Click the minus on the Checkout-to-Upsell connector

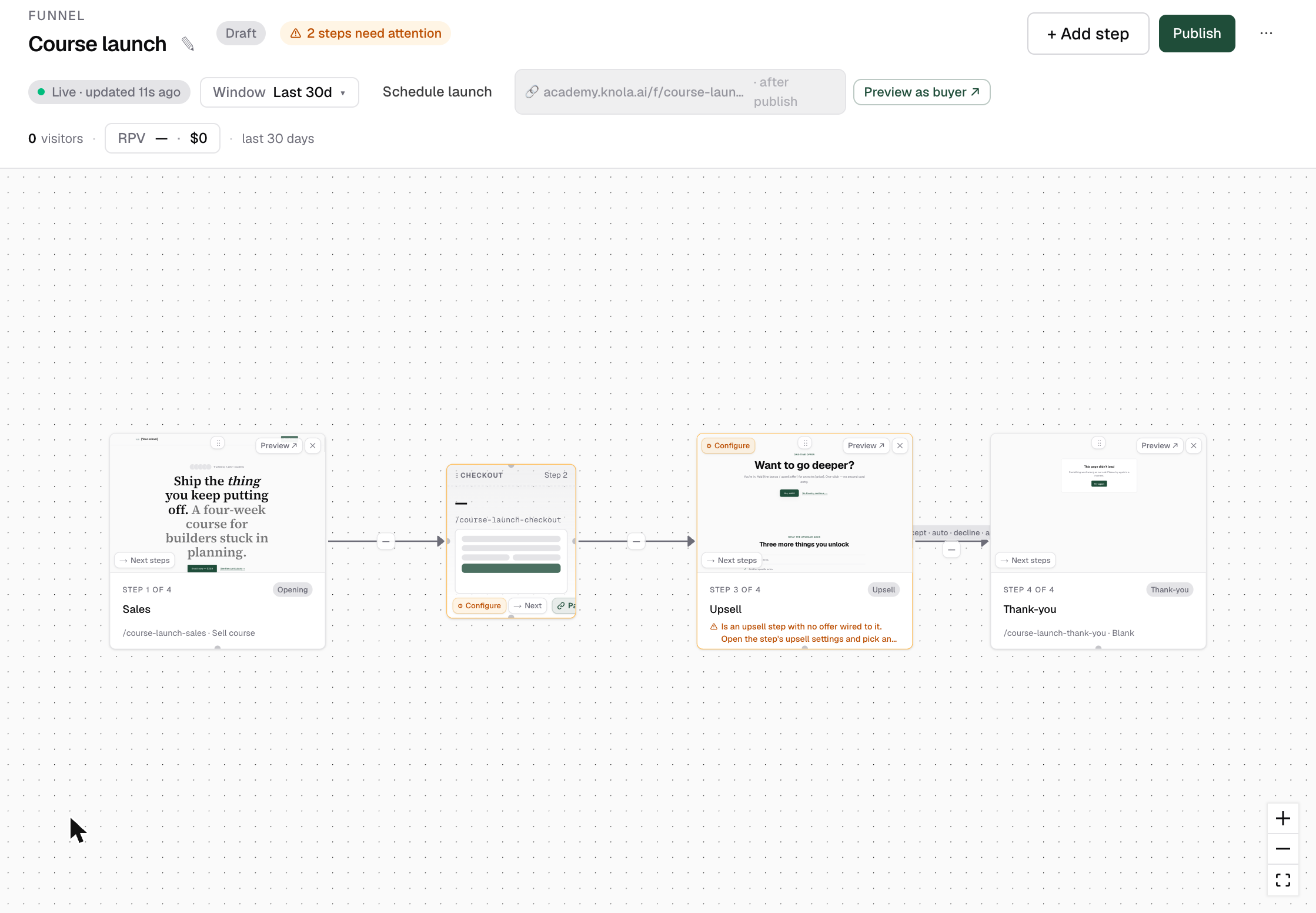(x=636, y=542)
